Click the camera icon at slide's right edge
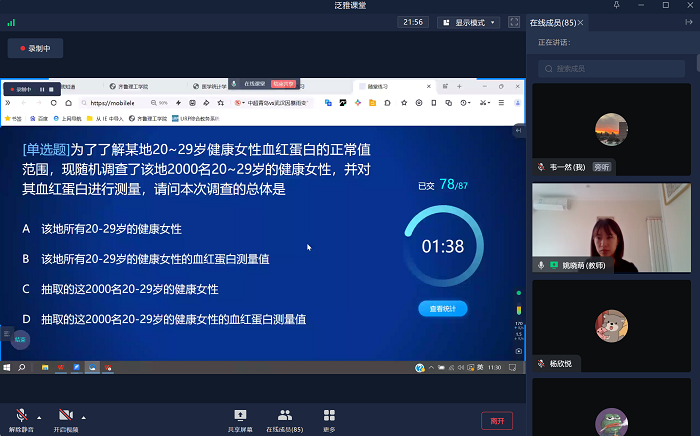This screenshot has width=700, height=436. click(518, 351)
